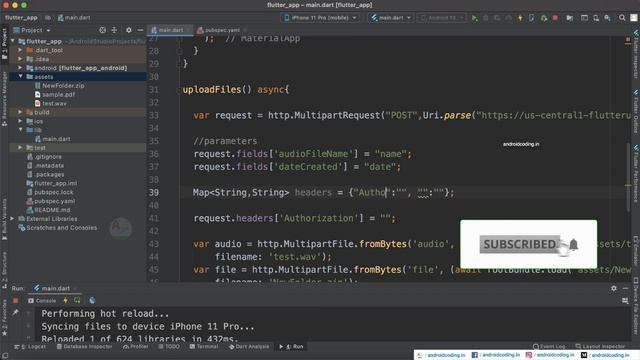Collapse the lib folder

[20, 130]
